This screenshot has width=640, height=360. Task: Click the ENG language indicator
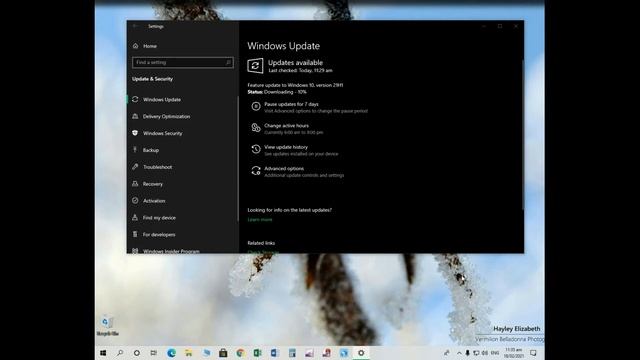[495, 353]
